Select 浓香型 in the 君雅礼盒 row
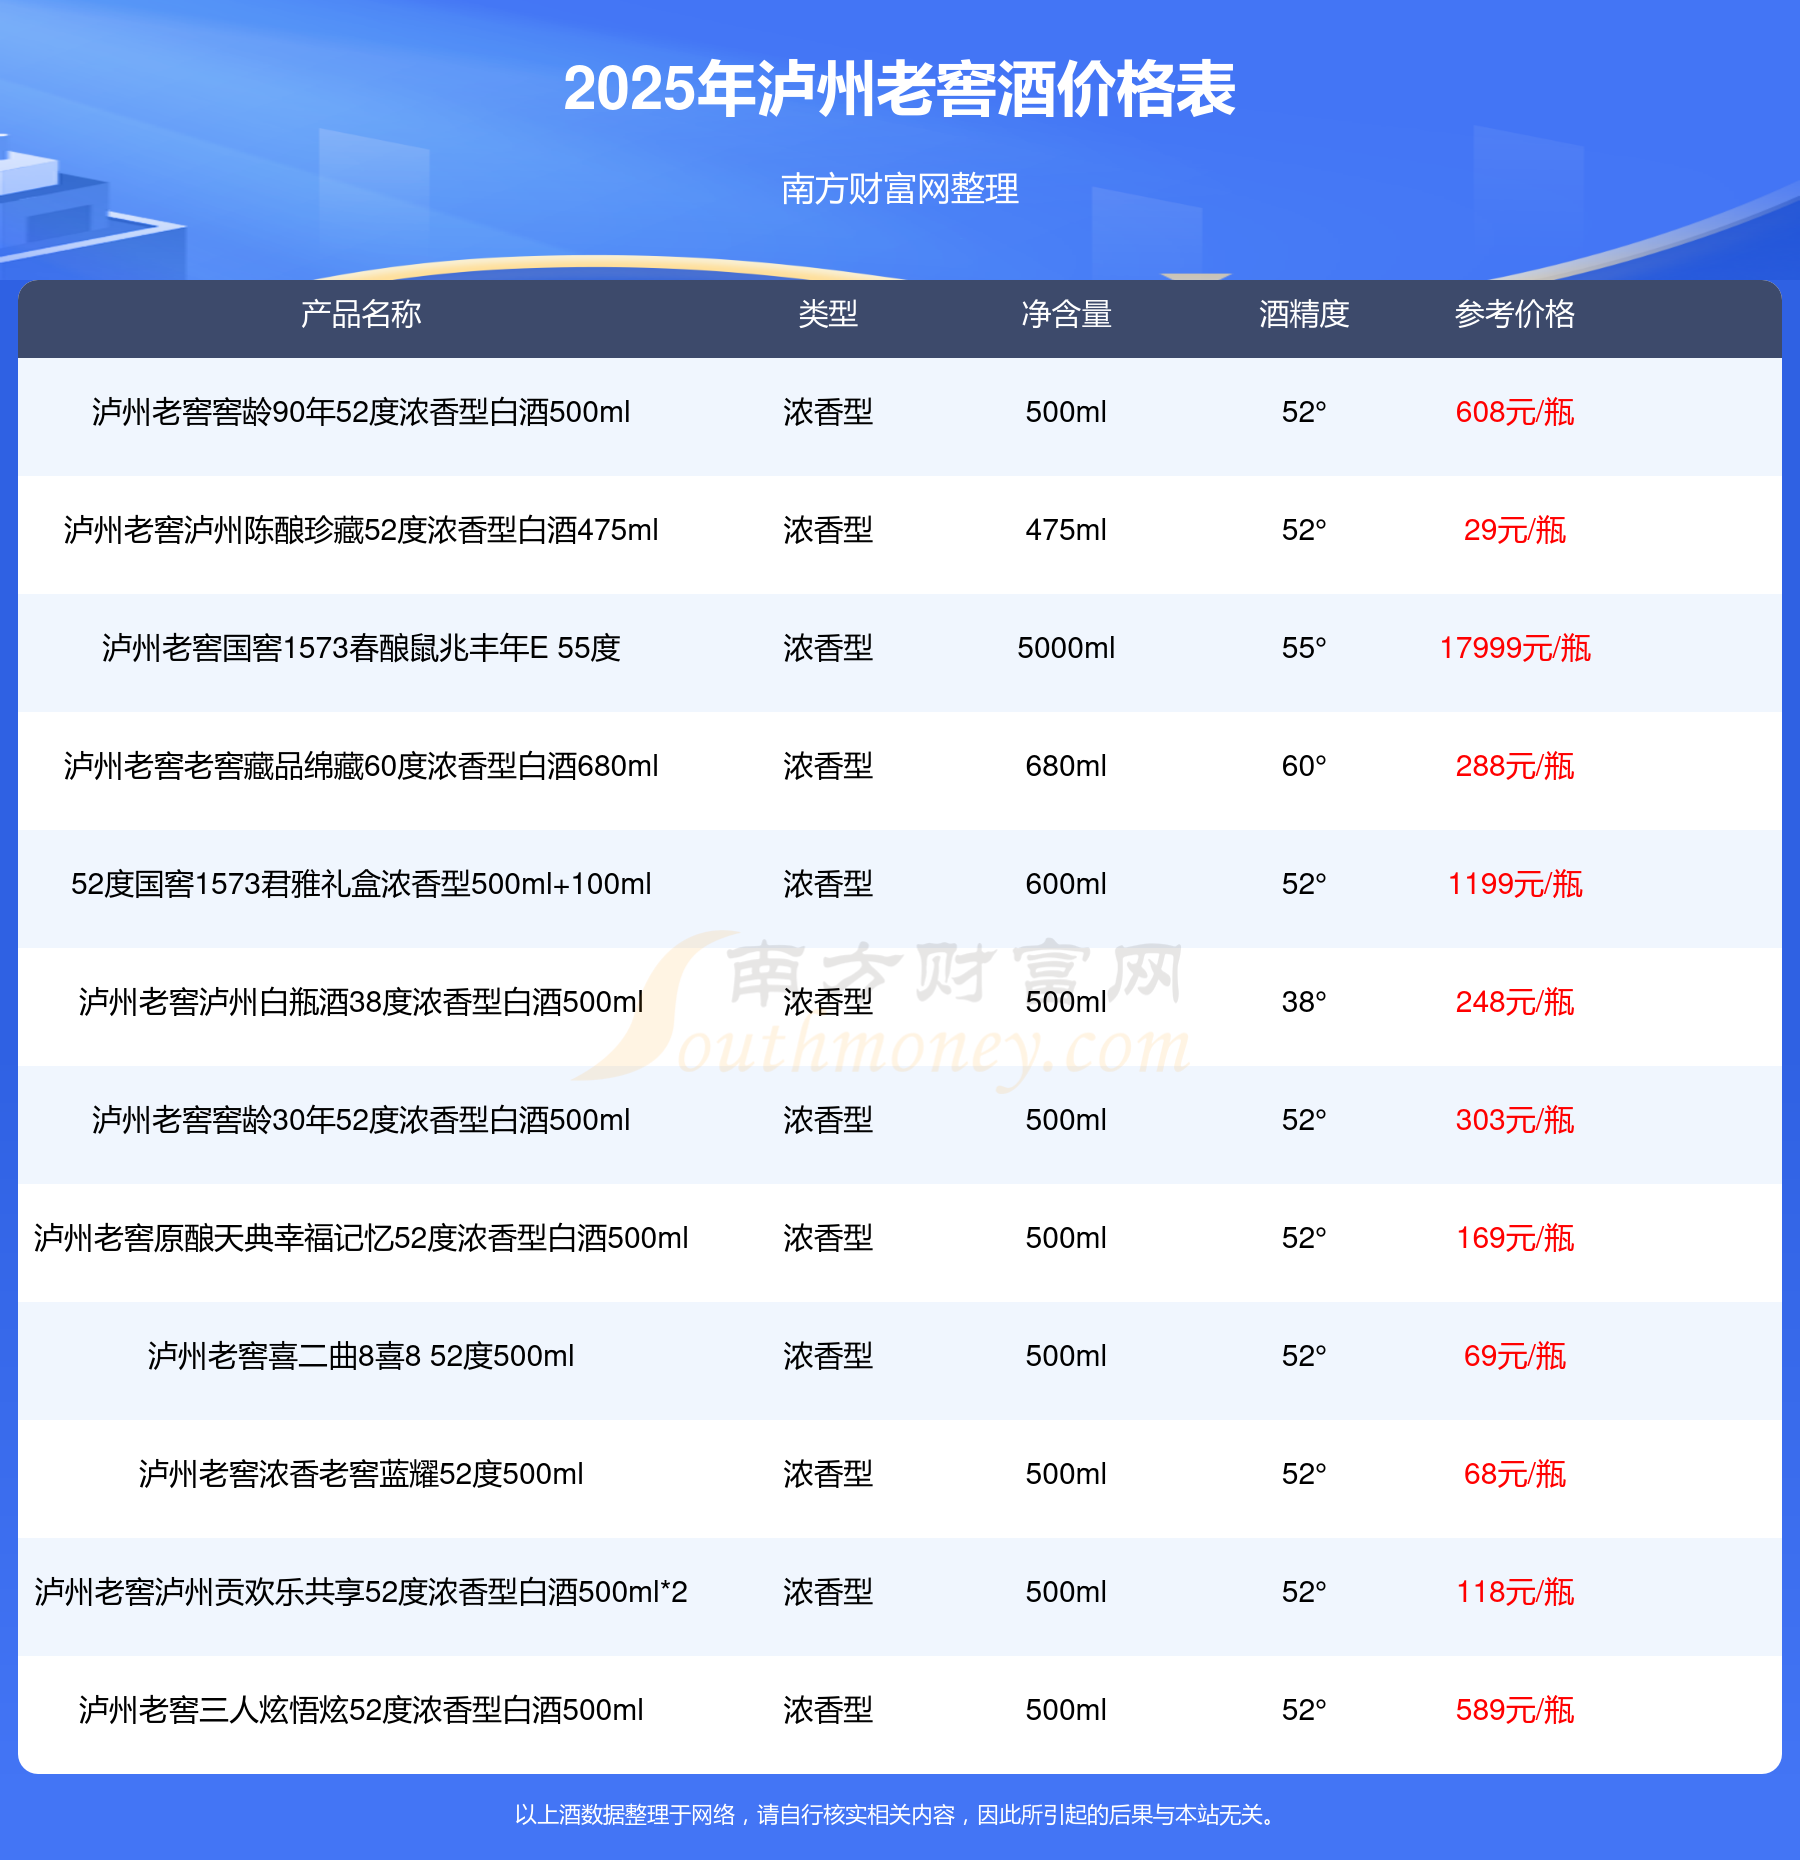The image size is (1800, 1860). (828, 884)
